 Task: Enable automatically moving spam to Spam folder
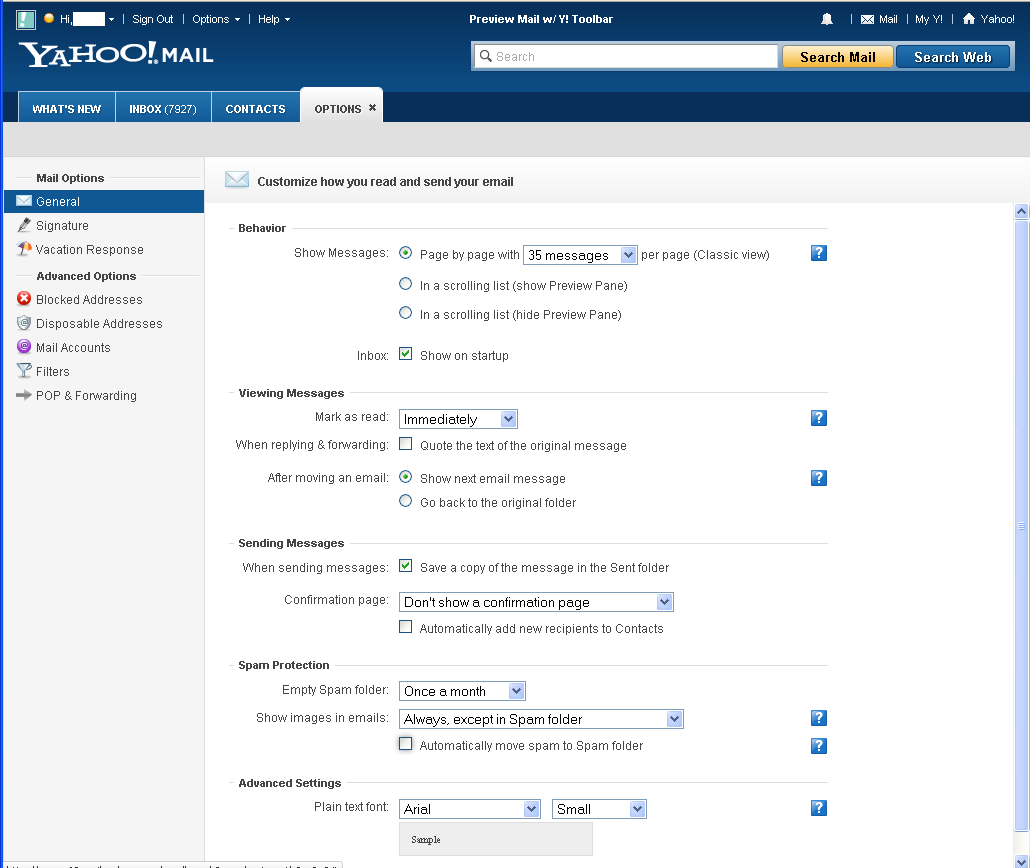pos(406,744)
